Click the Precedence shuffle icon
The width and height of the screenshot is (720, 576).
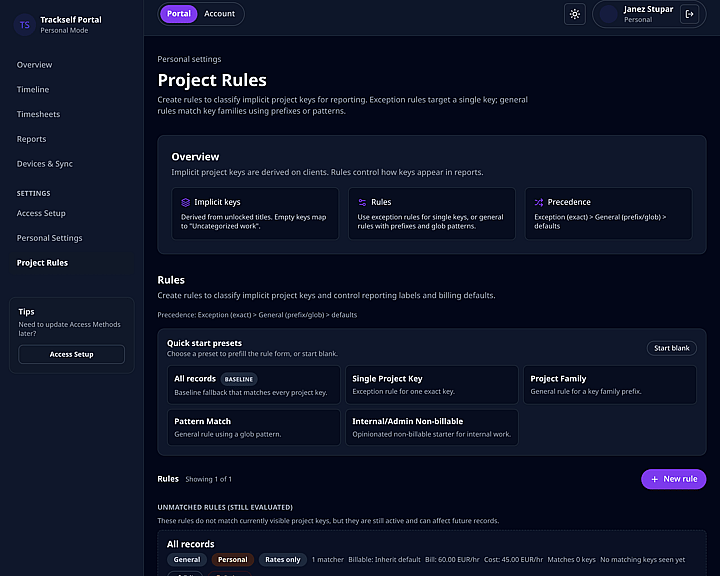point(539,202)
